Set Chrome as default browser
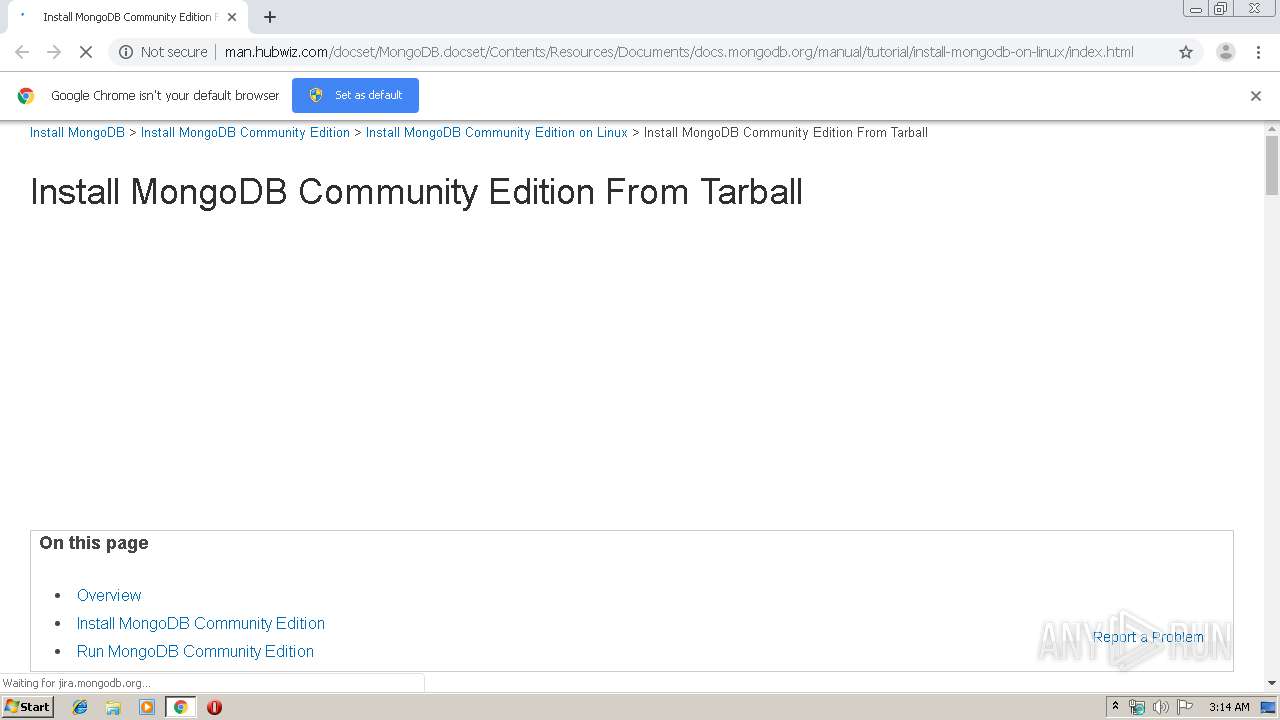 [355, 95]
